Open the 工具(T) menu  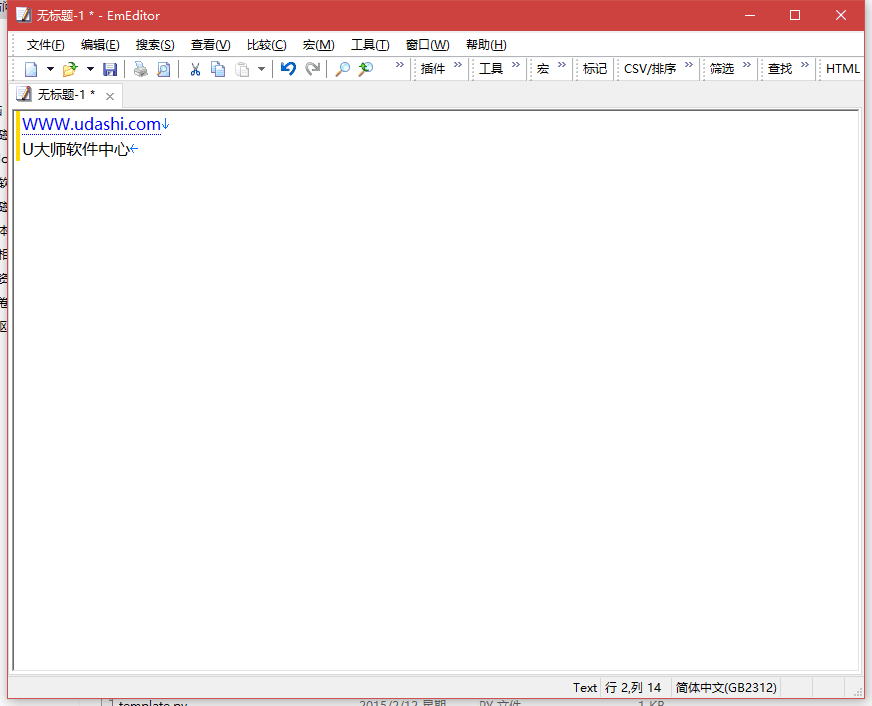pyautogui.click(x=366, y=44)
